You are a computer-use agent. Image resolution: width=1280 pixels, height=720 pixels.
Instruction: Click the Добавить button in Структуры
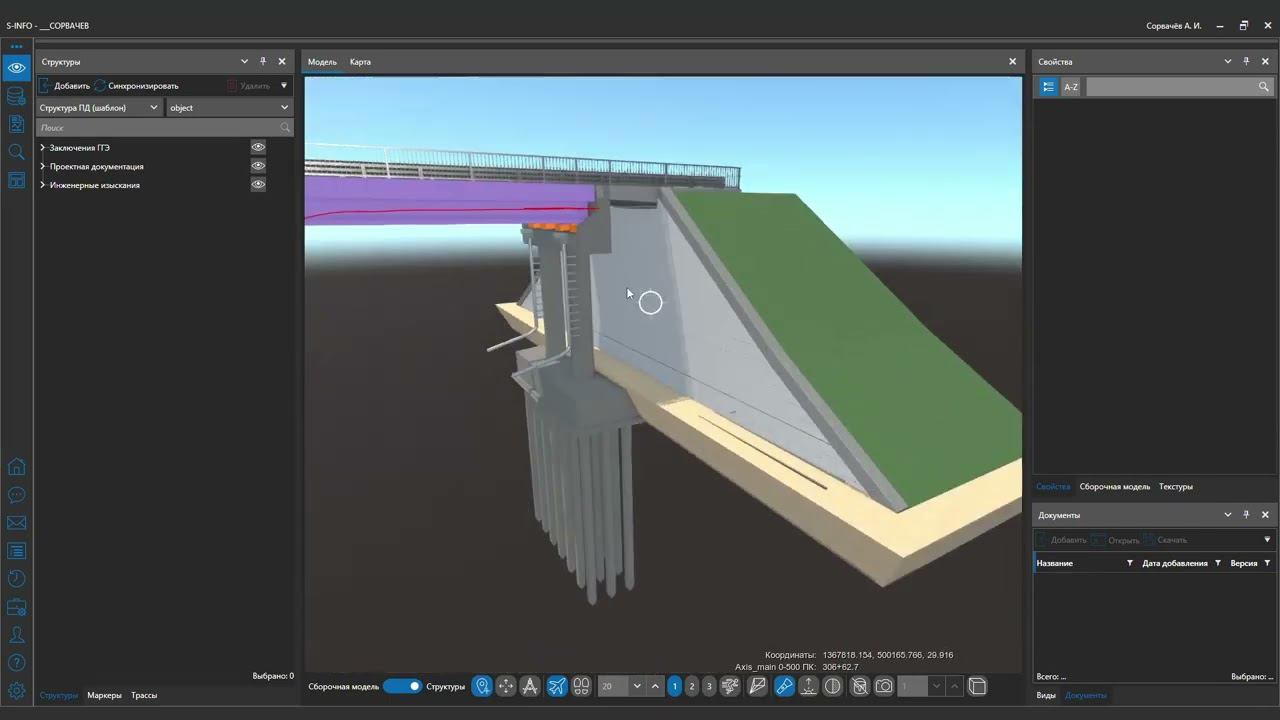(x=64, y=86)
